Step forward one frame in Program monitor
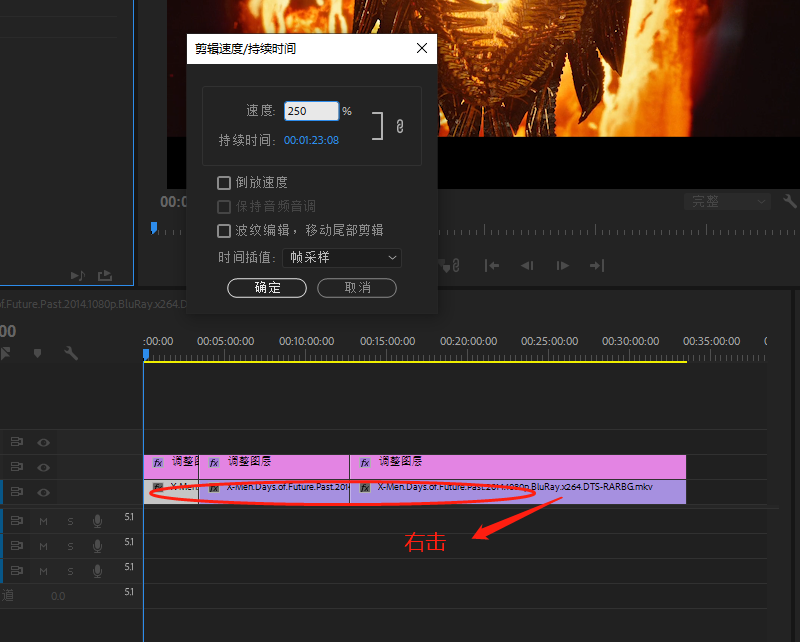 [563, 265]
